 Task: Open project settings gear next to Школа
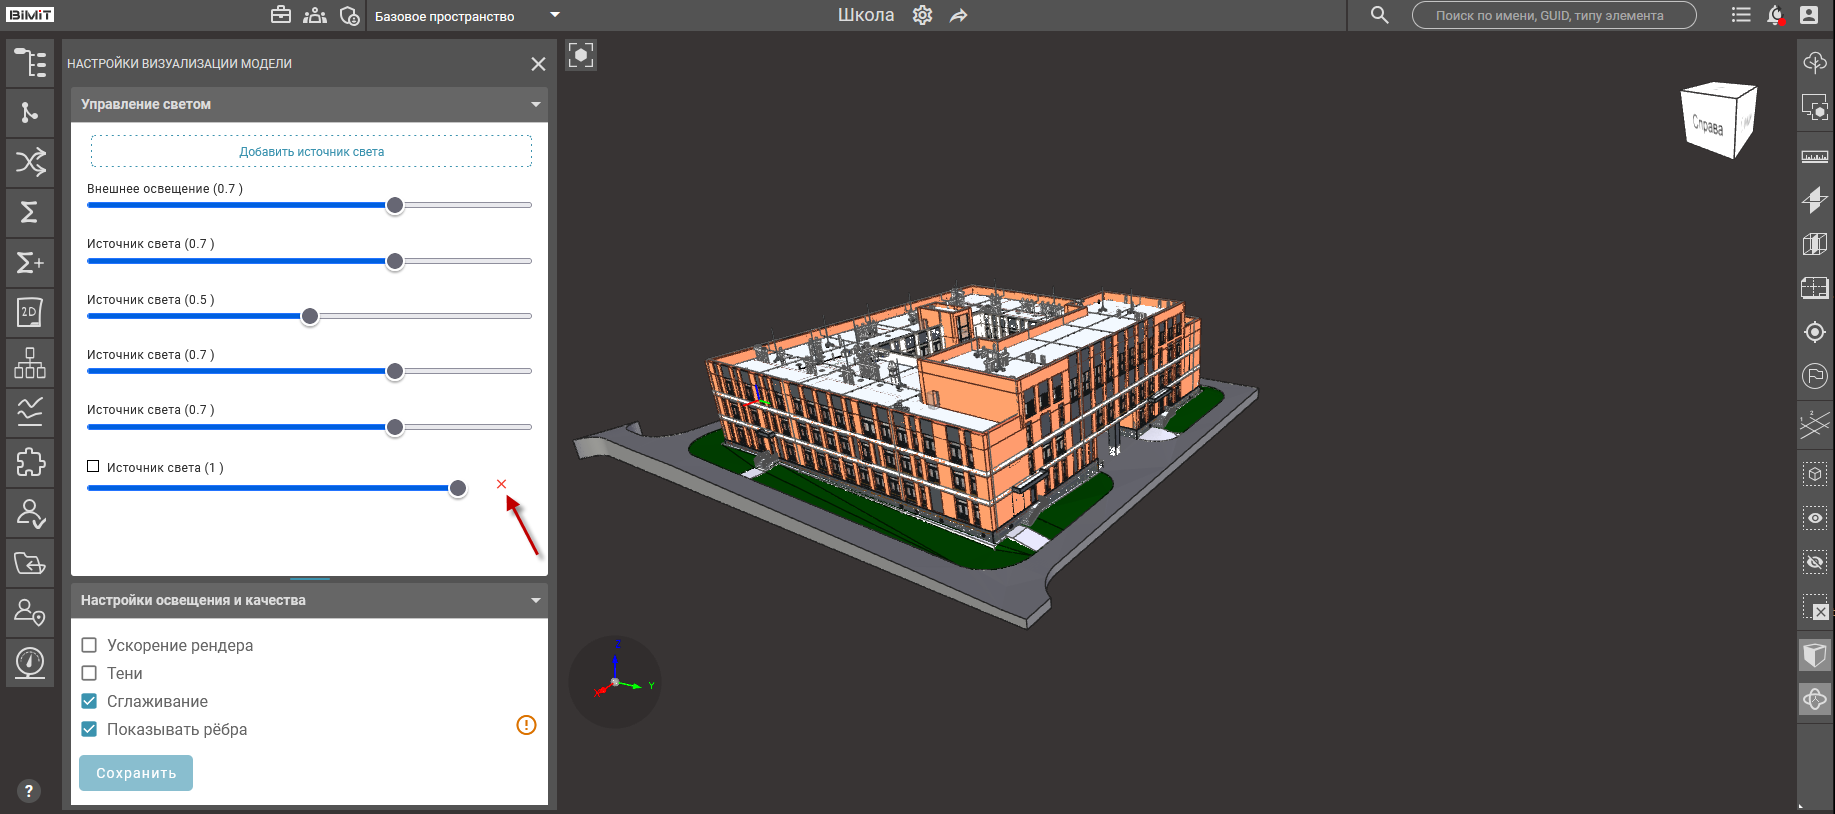pyautogui.click(x=922, y=15)
